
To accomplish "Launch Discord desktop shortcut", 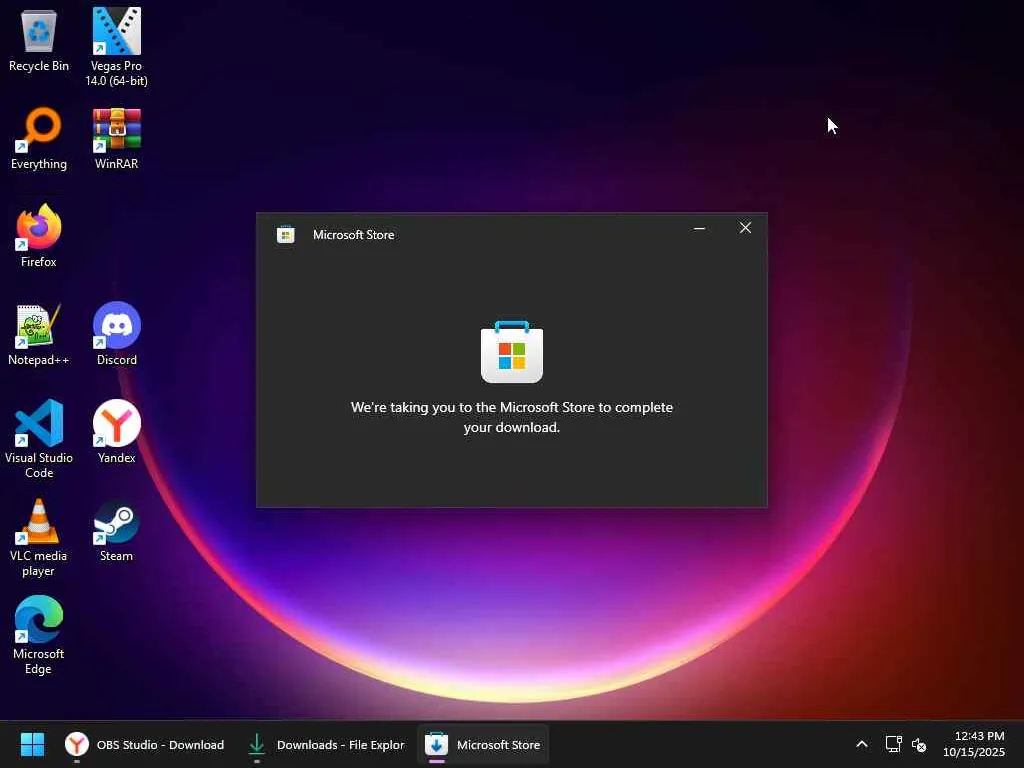I will (116, 334).
